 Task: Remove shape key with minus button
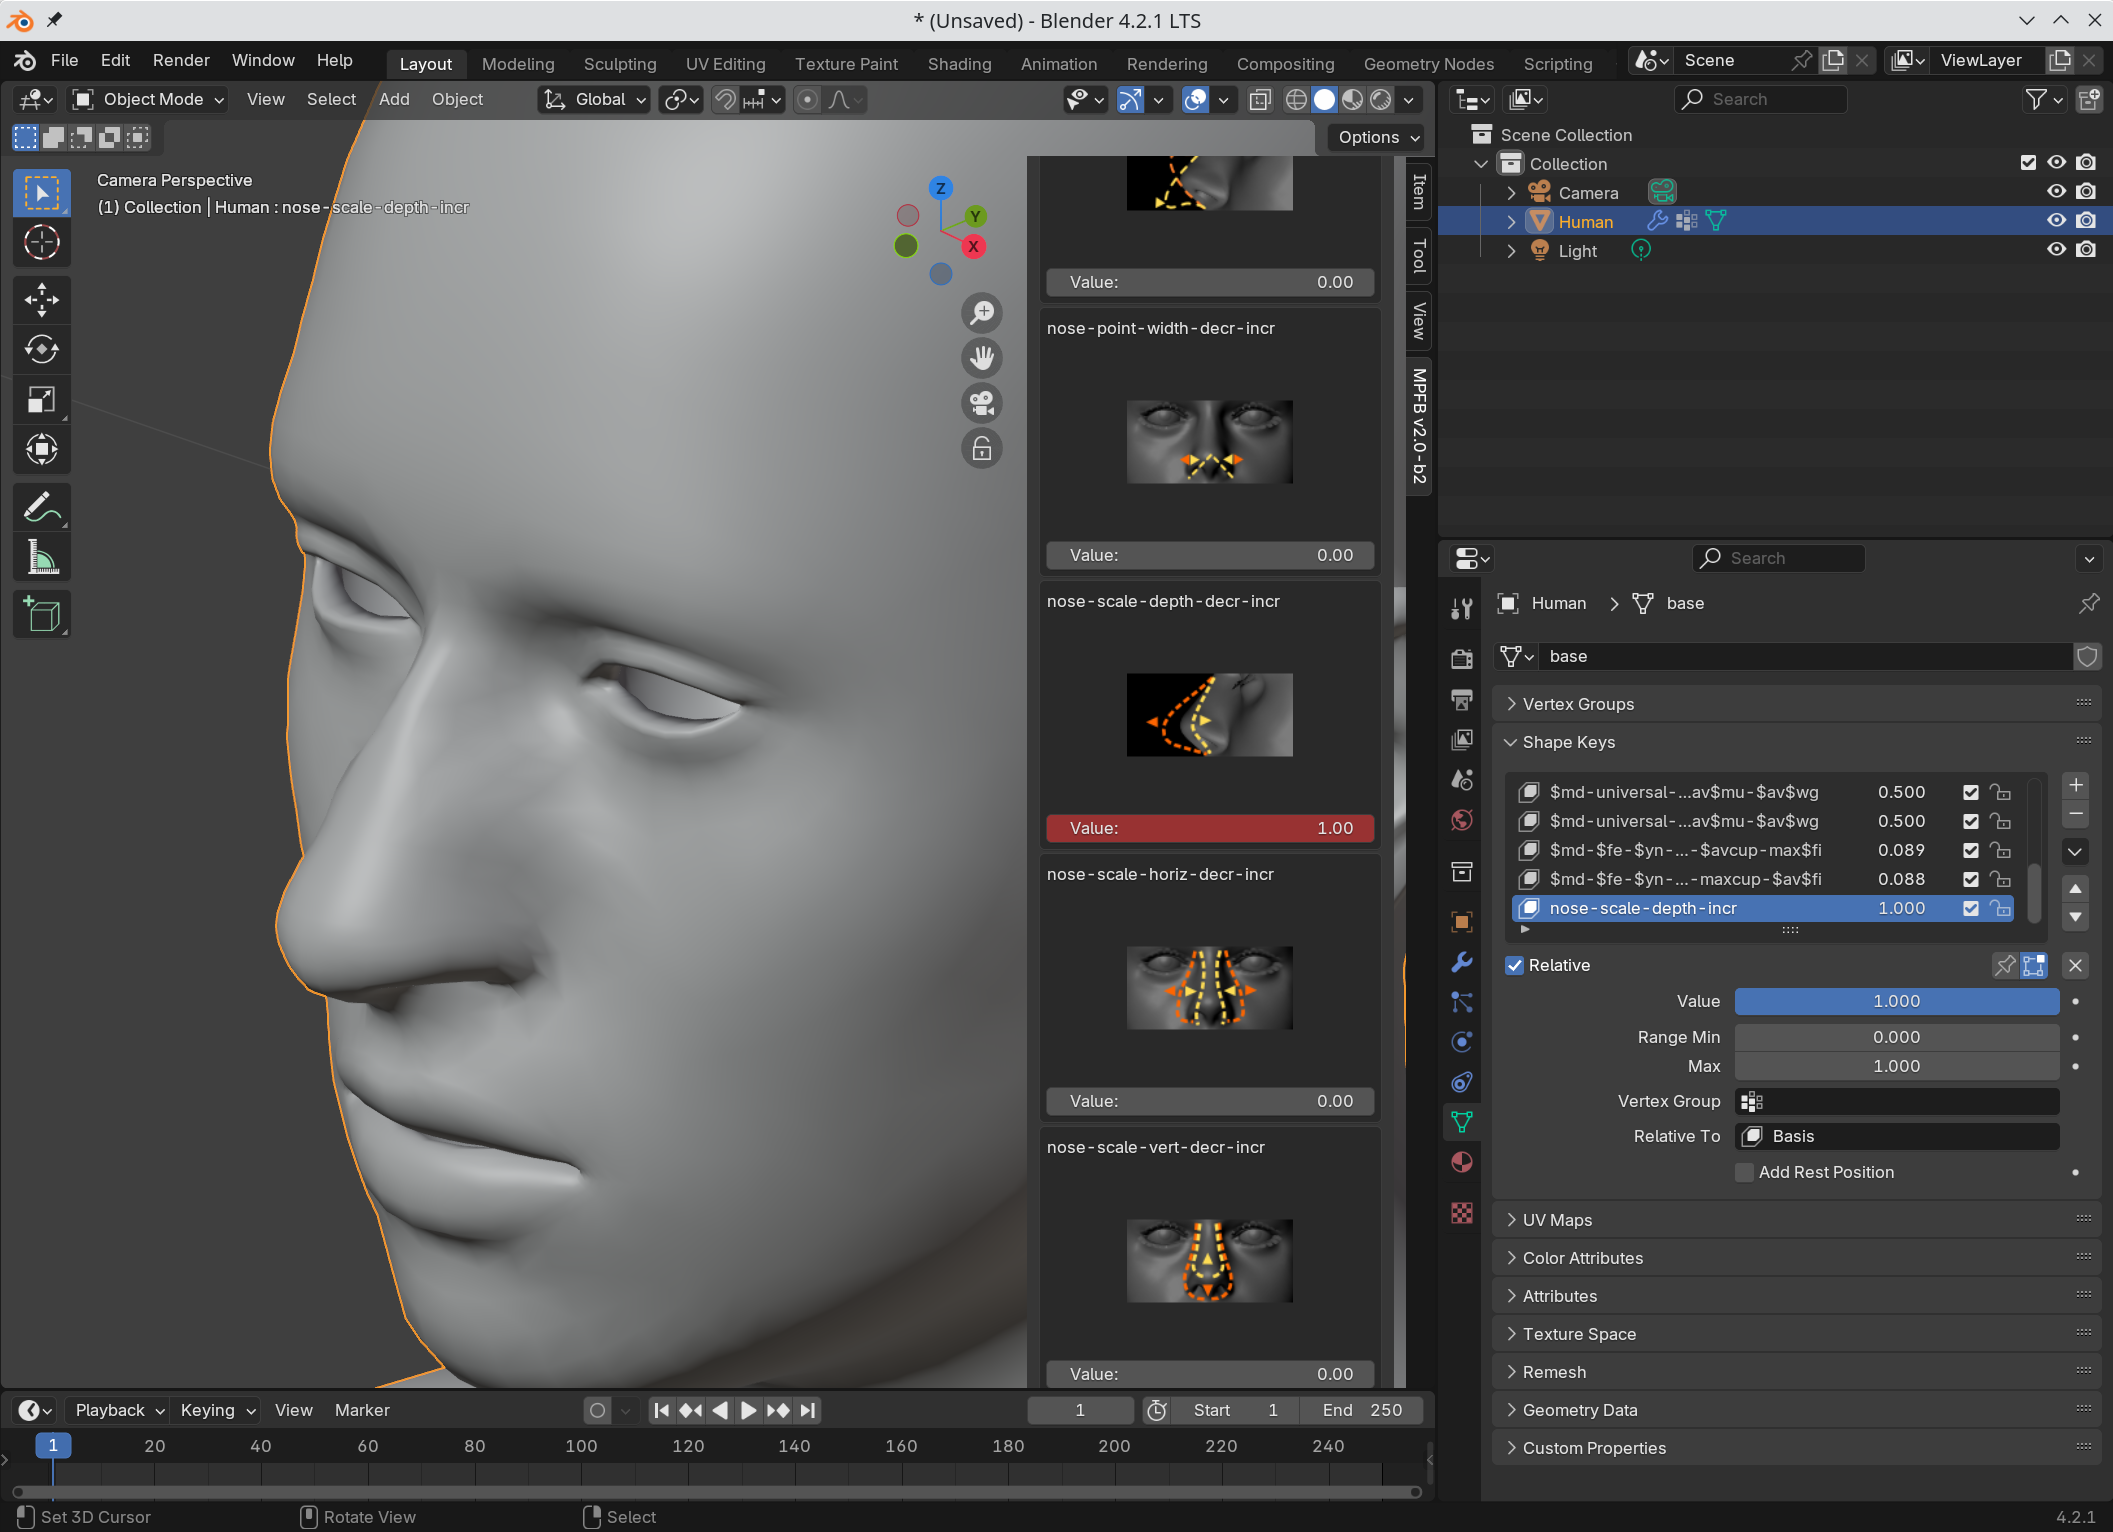(x=2076, y=814)
